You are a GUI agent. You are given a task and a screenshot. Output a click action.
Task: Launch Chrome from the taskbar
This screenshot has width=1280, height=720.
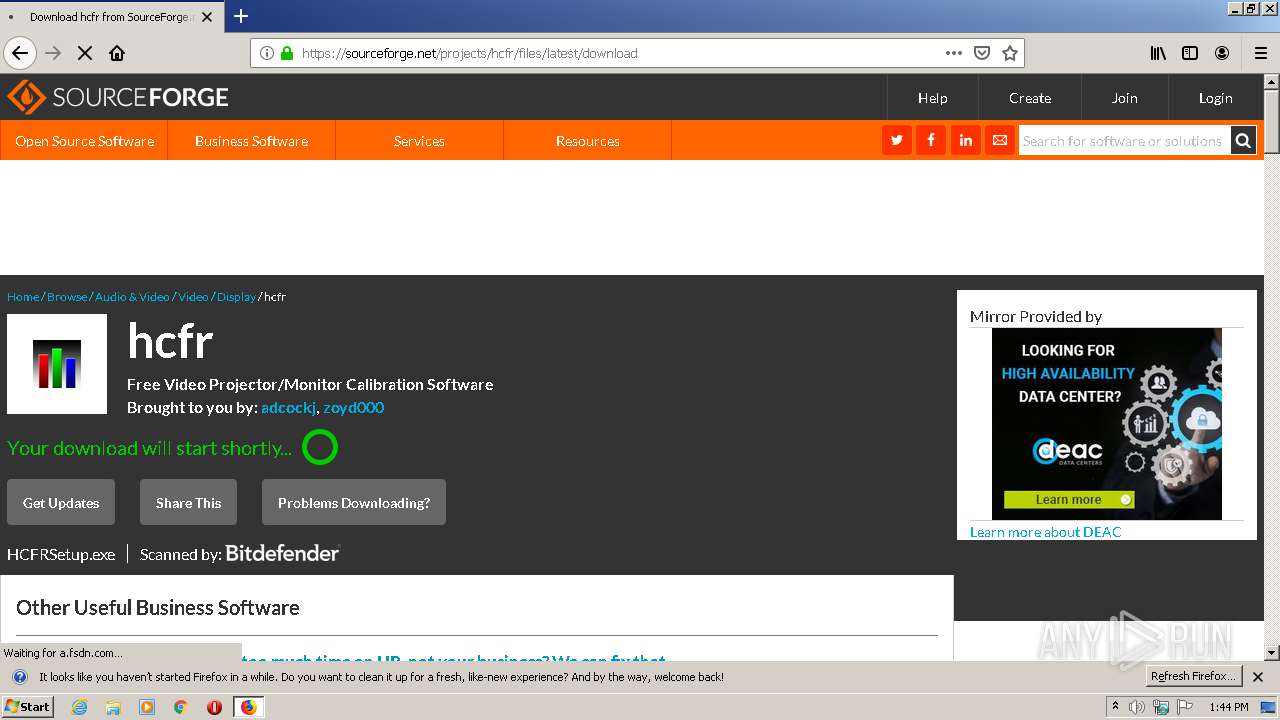(180, 707)
